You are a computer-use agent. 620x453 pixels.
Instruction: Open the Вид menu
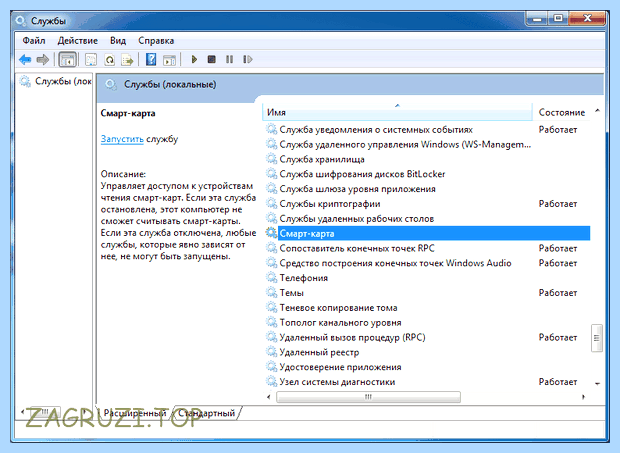click(118, 41)
